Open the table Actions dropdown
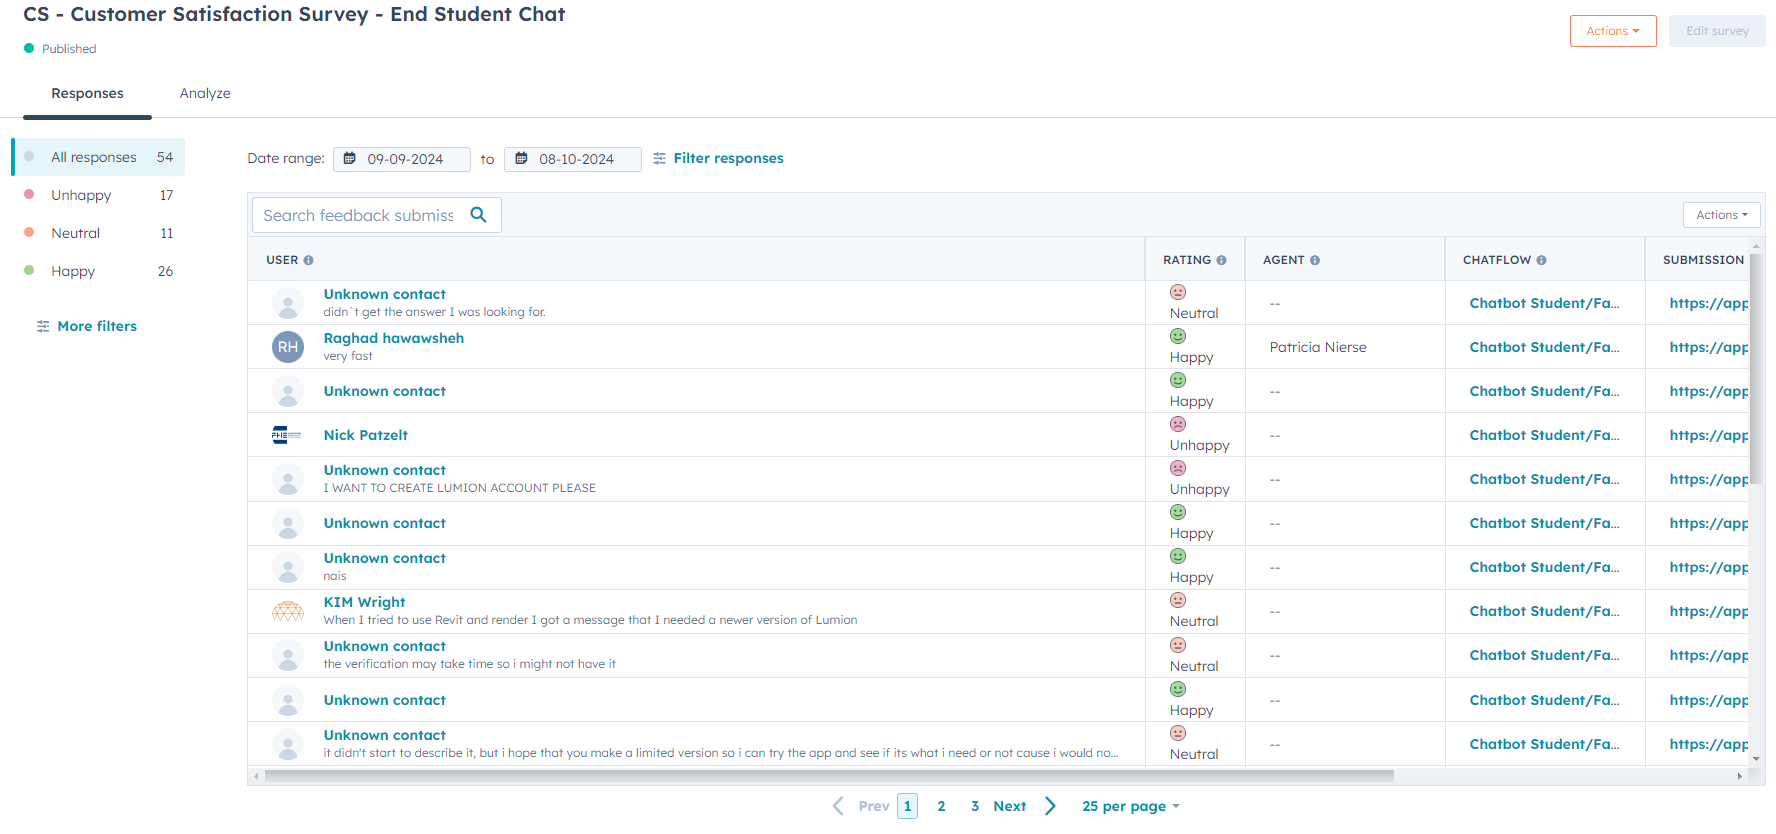 click(x=1721, y=215)
